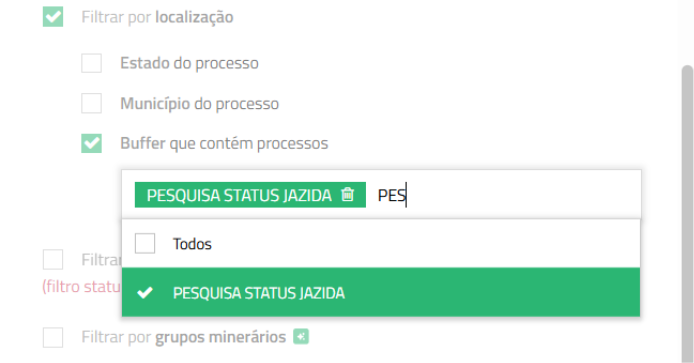This screenshot has width=694, height=363.
Task: Toggle the Filtrar por grupos minerários checkbox
Action: point(53,337)
